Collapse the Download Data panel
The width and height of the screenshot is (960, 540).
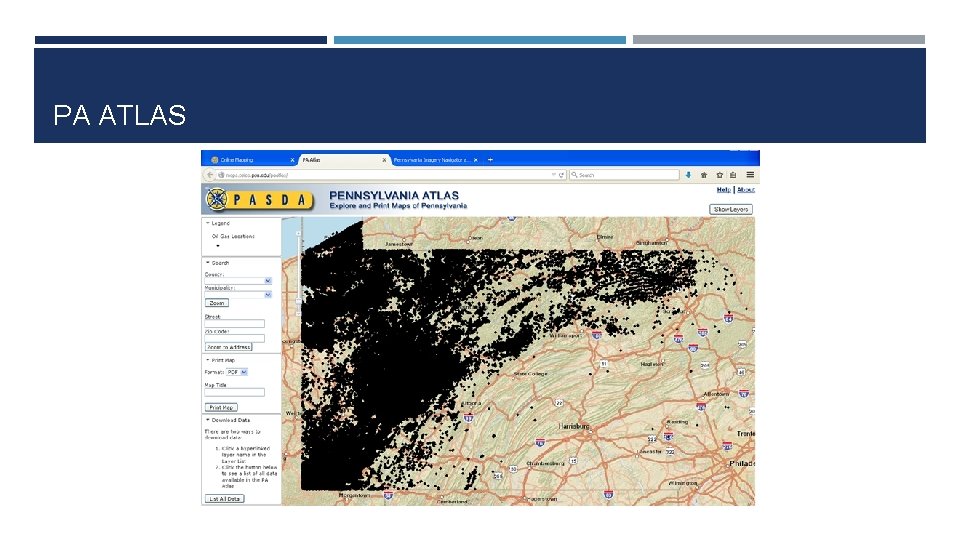pos(208,420)
